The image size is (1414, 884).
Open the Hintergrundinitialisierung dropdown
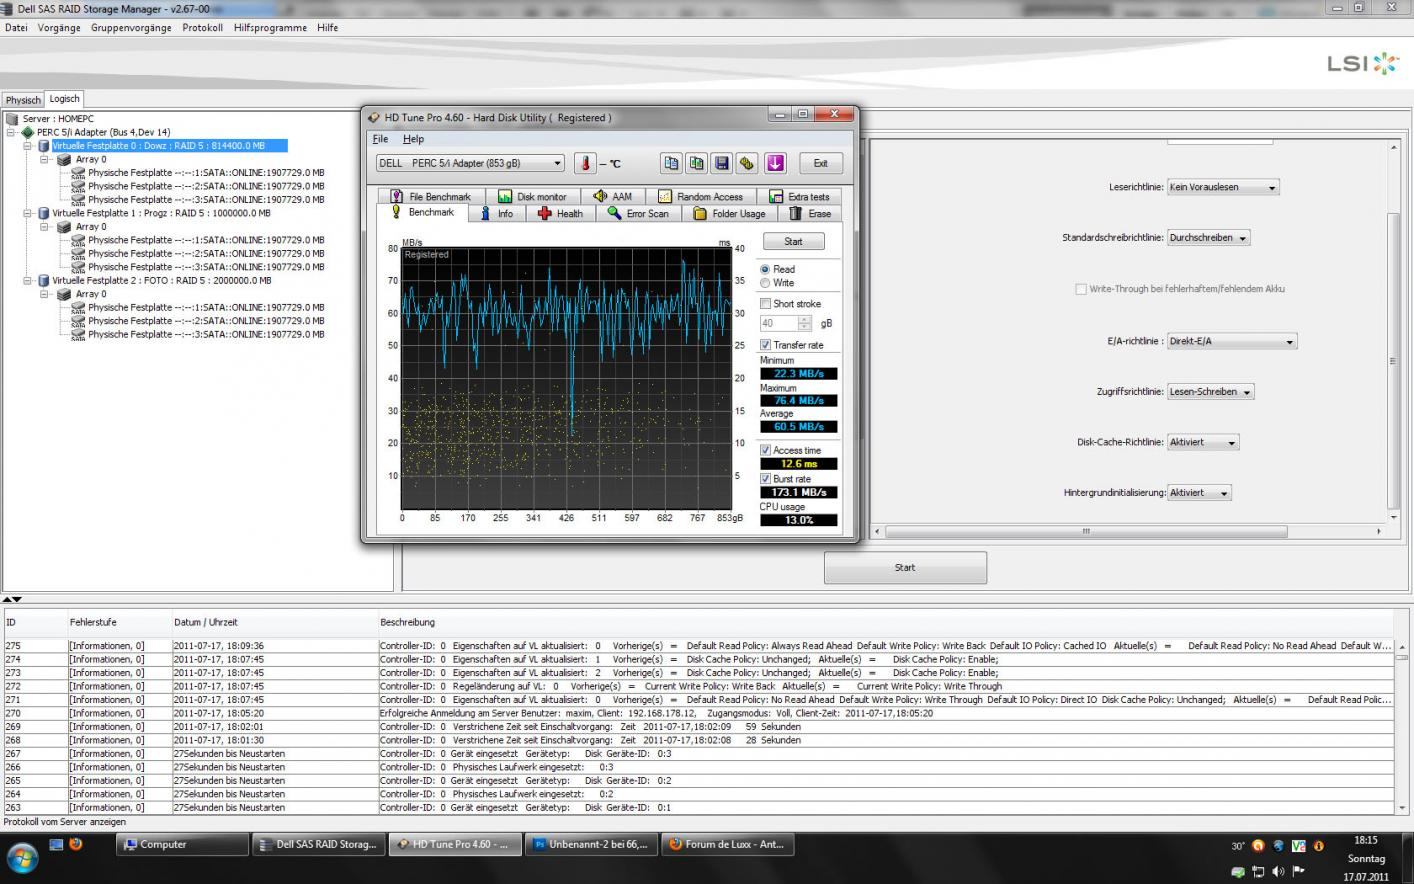(1199, 493)
